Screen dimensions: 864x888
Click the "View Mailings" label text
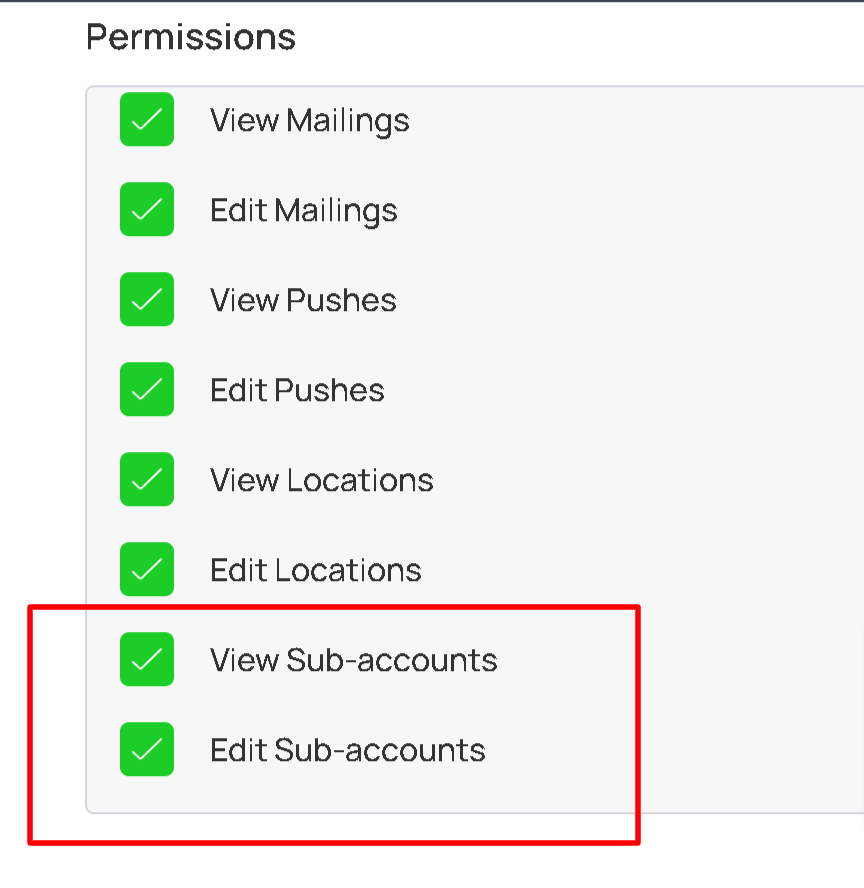coord(309,121)
